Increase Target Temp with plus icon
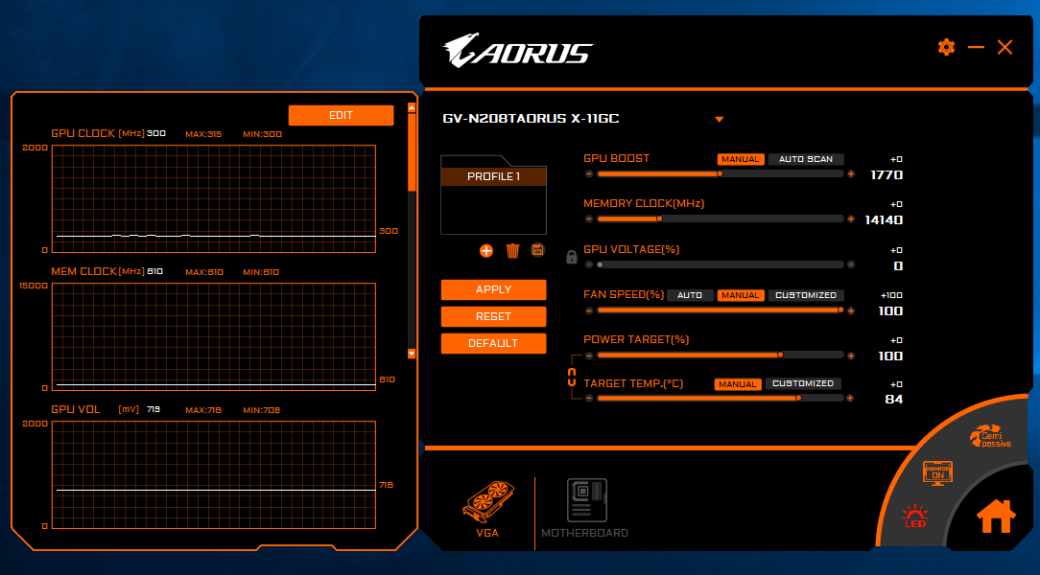 (850, 398)
